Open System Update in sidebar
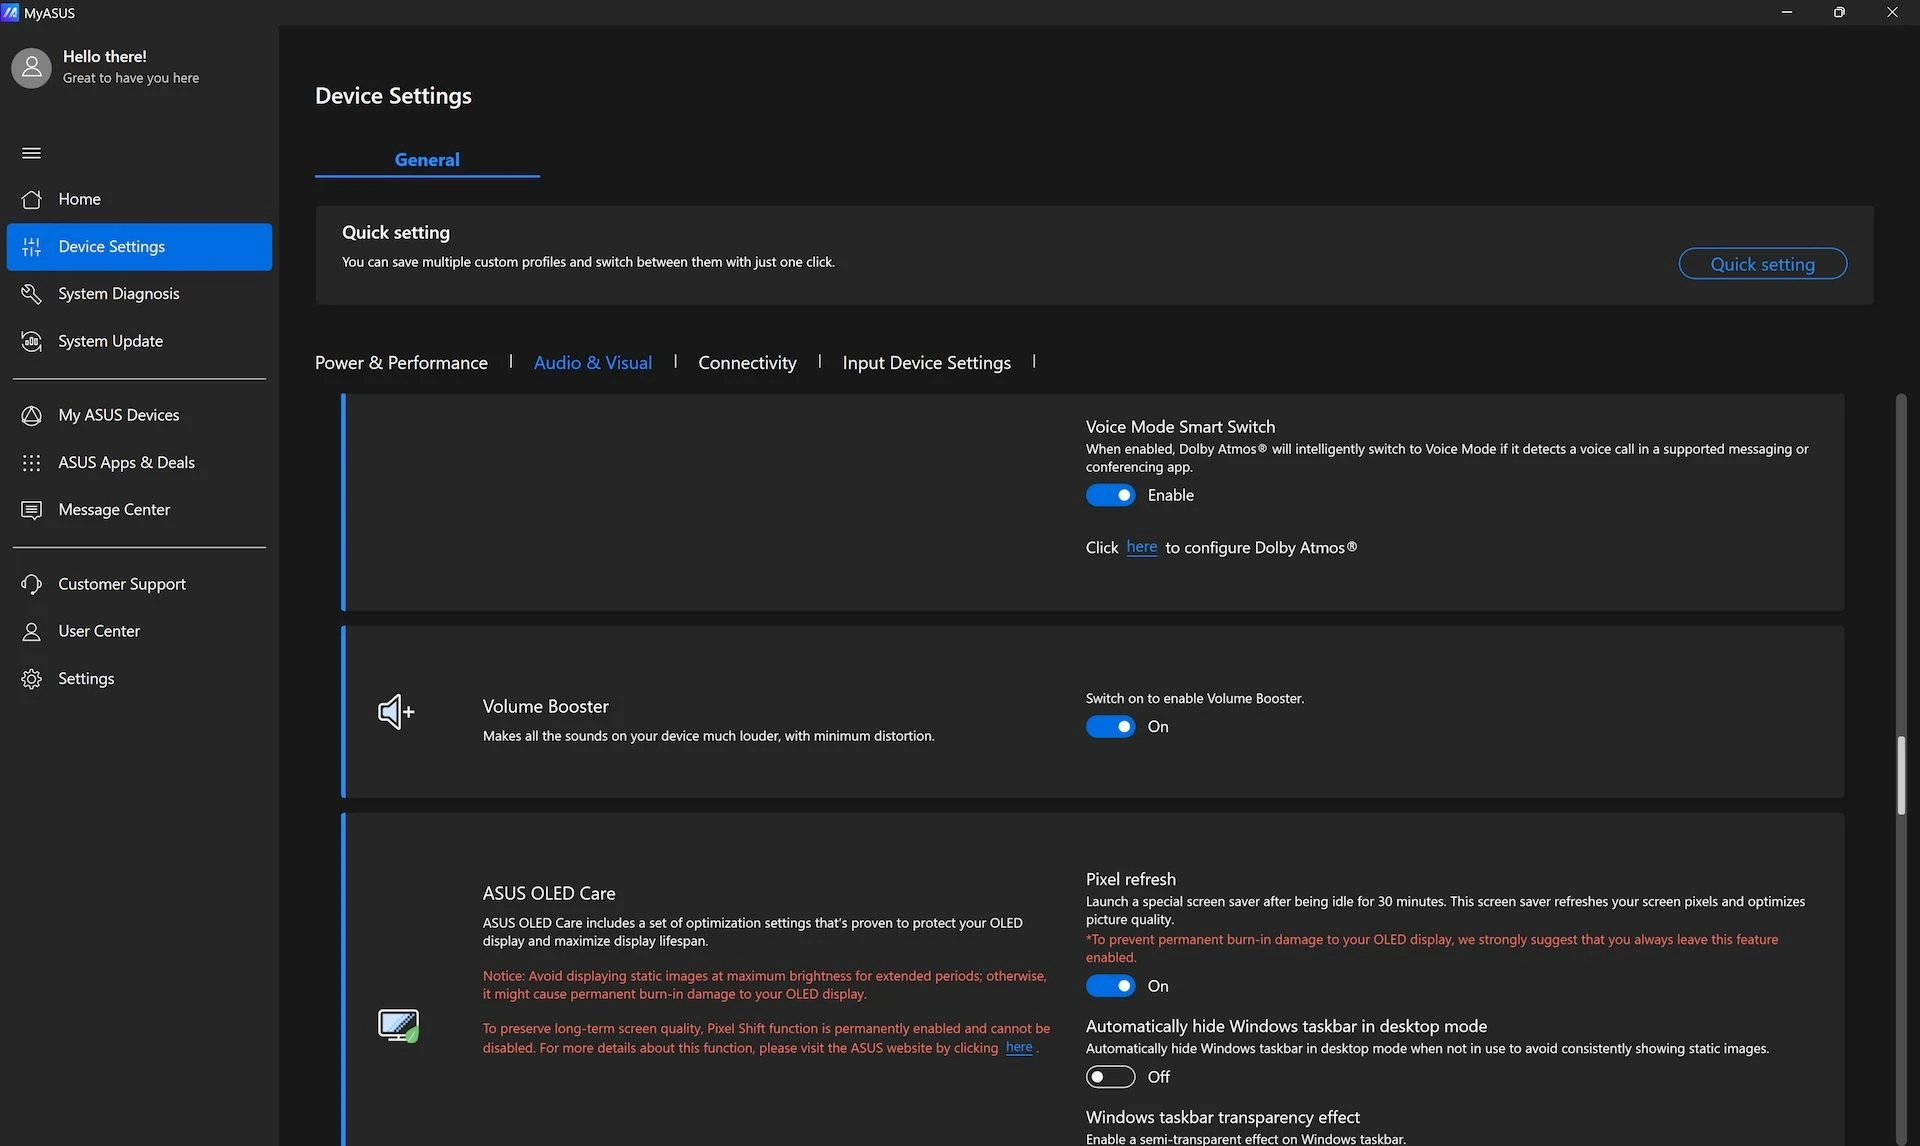This screenshot has width=1920, height=1146. point(139,341)
